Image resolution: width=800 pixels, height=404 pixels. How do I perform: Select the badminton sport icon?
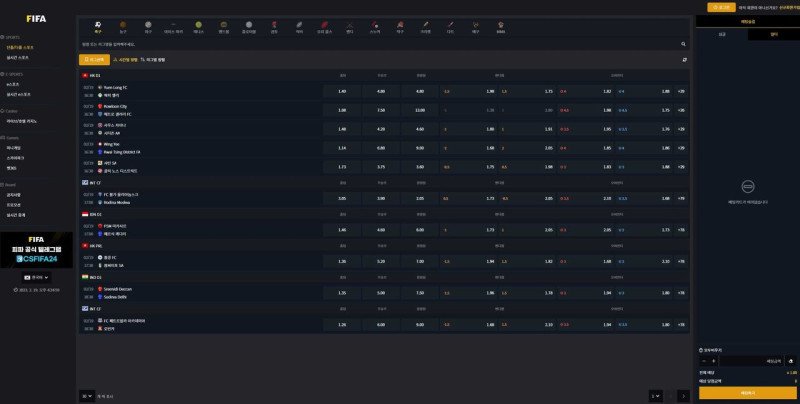tap(476, 24)
